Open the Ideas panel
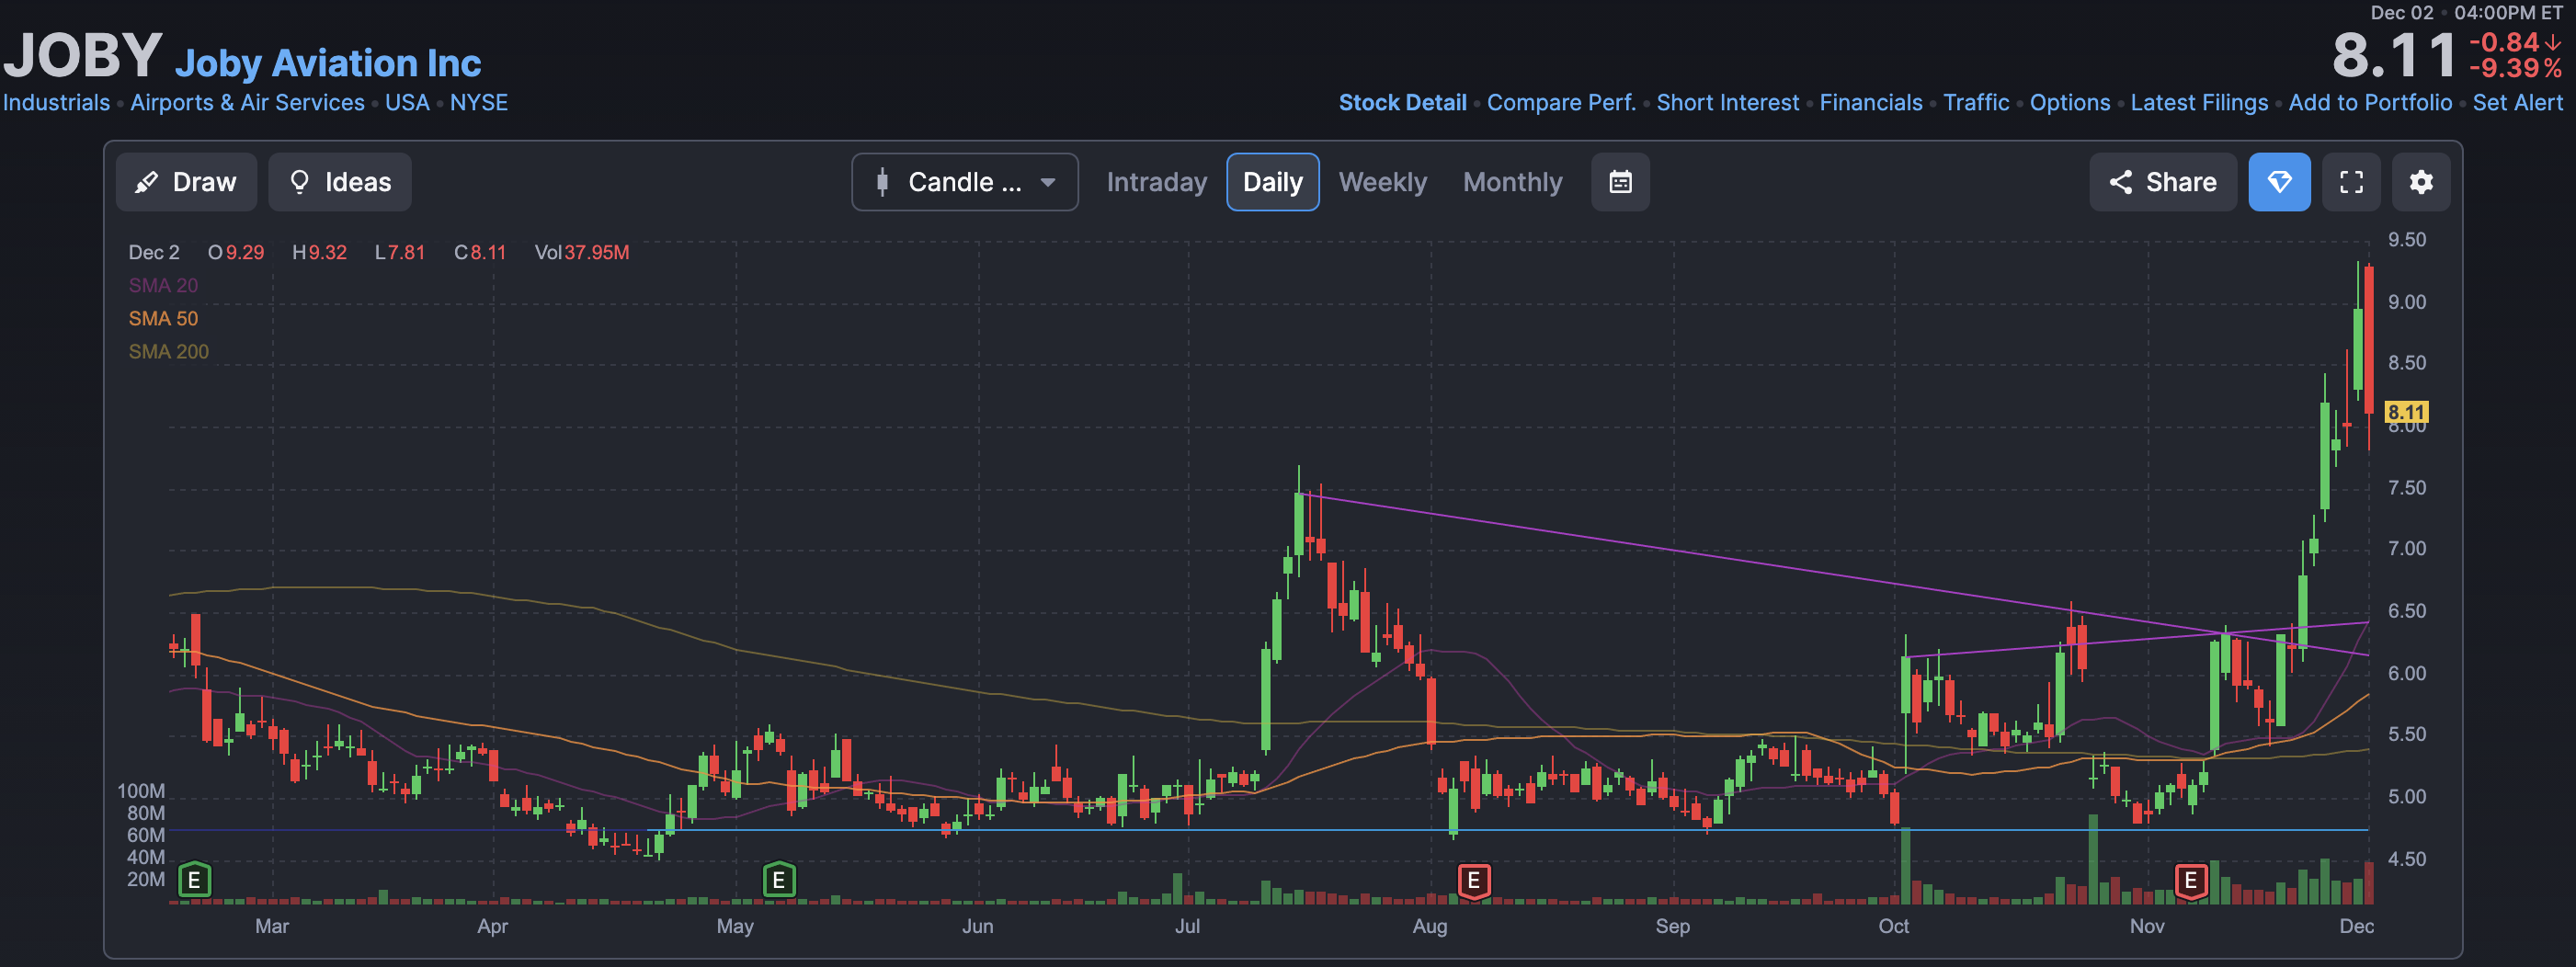The height and width of the screenshot is (967, 2576). point(340,182)
